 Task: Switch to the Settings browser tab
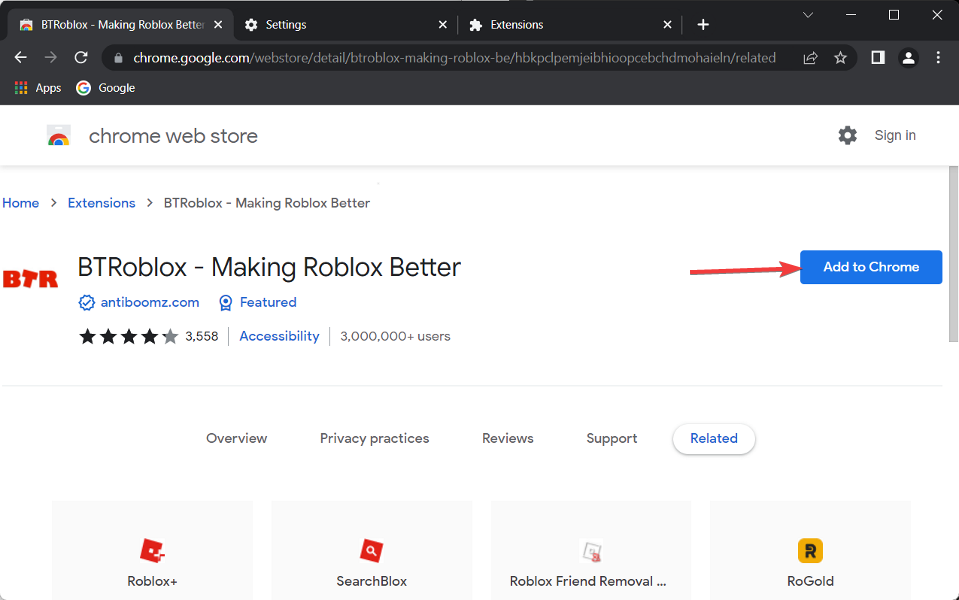346,24
